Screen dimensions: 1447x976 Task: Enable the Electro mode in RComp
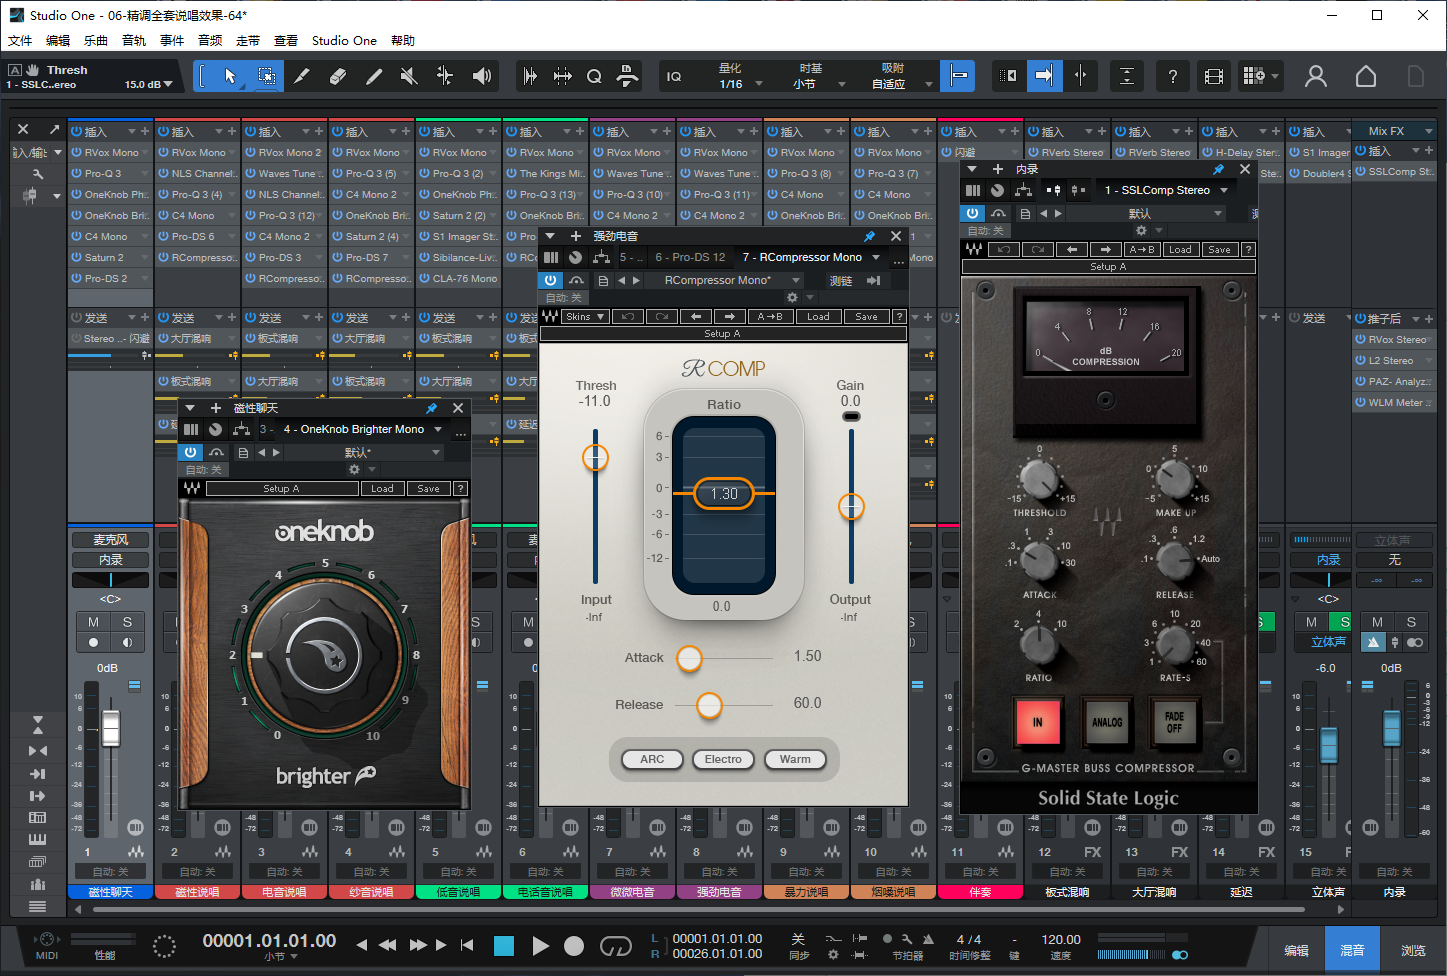pos(723,760)
